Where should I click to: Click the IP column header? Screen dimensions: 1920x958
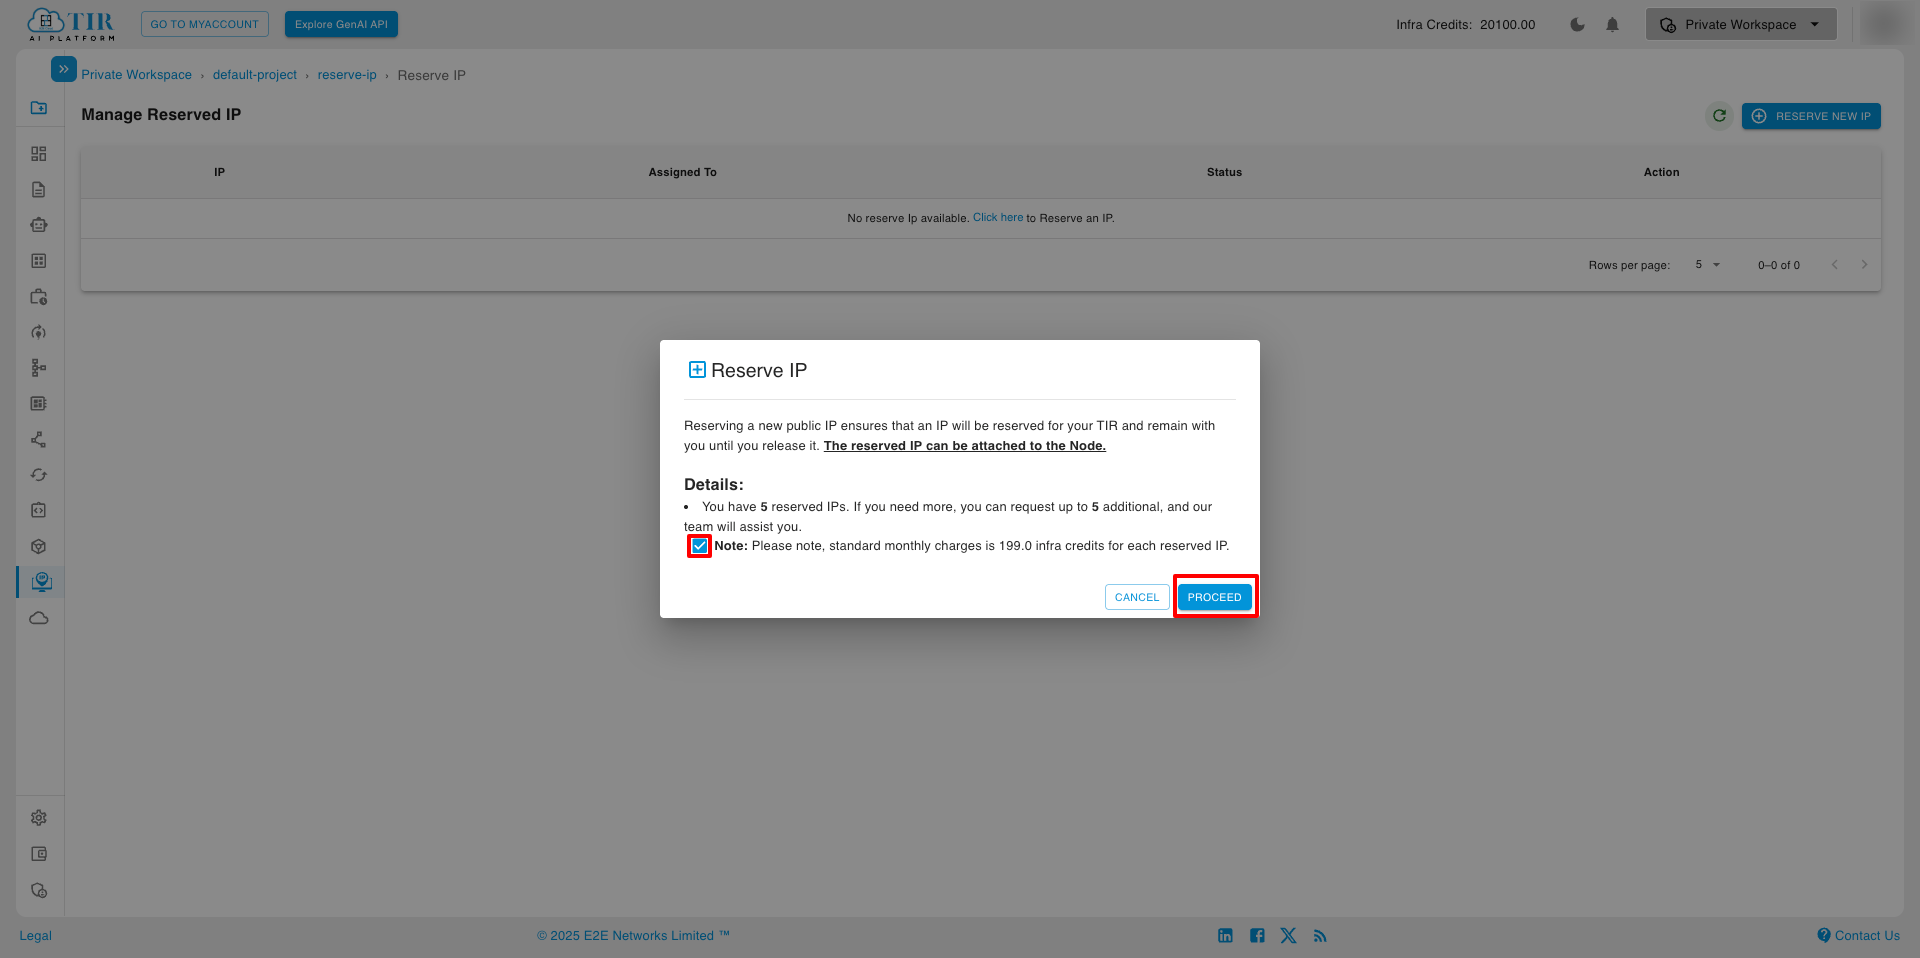[x=219, y=172]
